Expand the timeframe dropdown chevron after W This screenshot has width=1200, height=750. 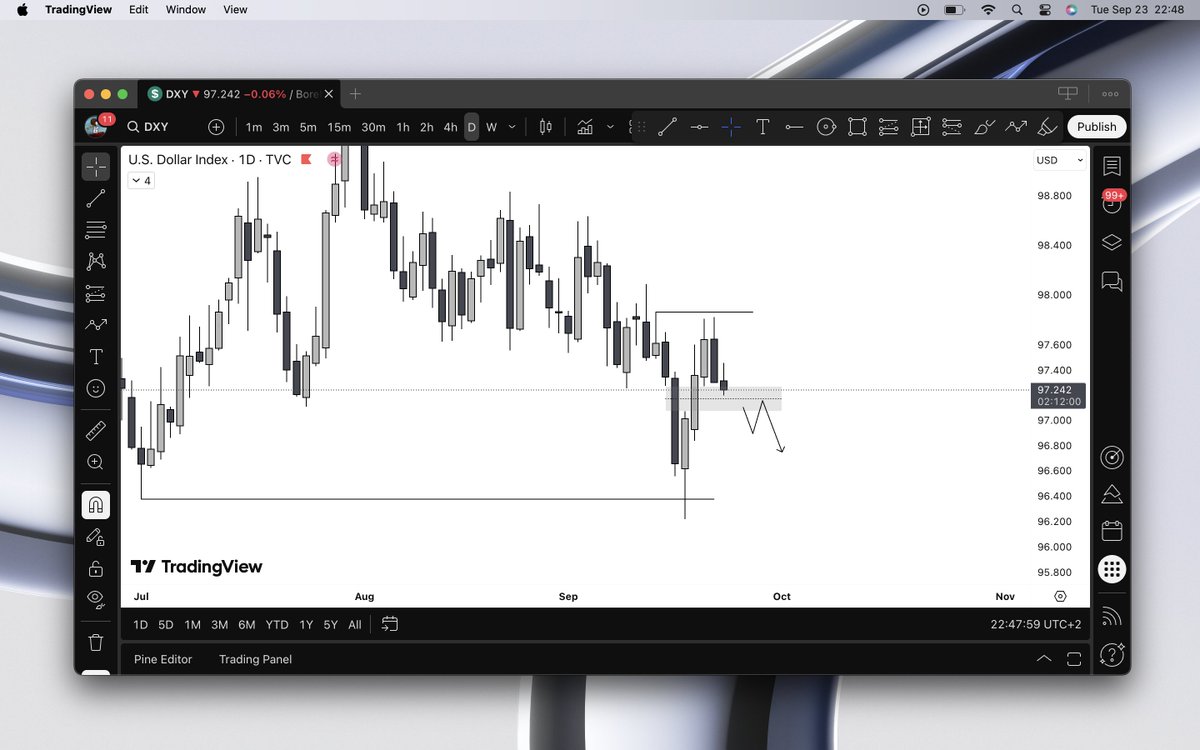(x=513, y=127)
